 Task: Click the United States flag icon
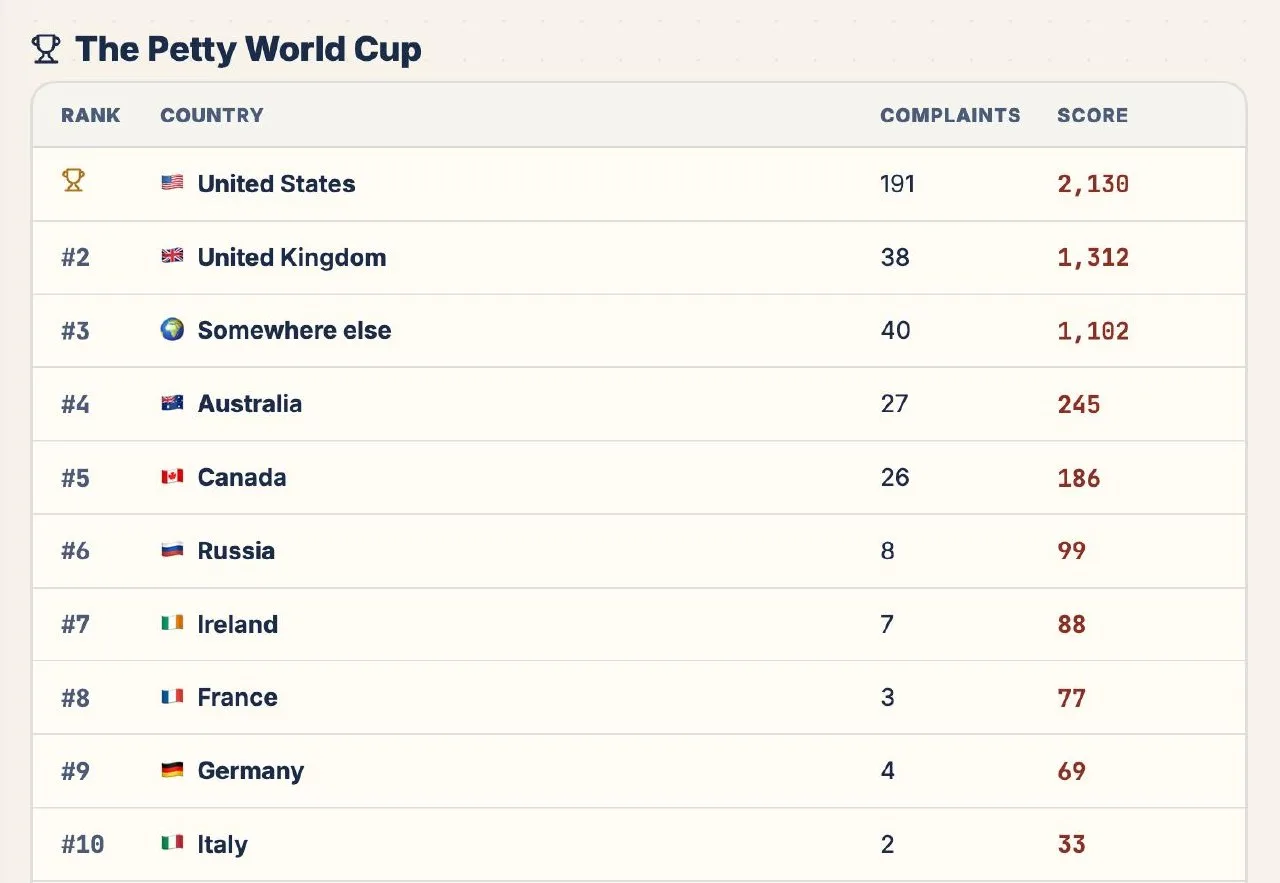coord(172,183)
